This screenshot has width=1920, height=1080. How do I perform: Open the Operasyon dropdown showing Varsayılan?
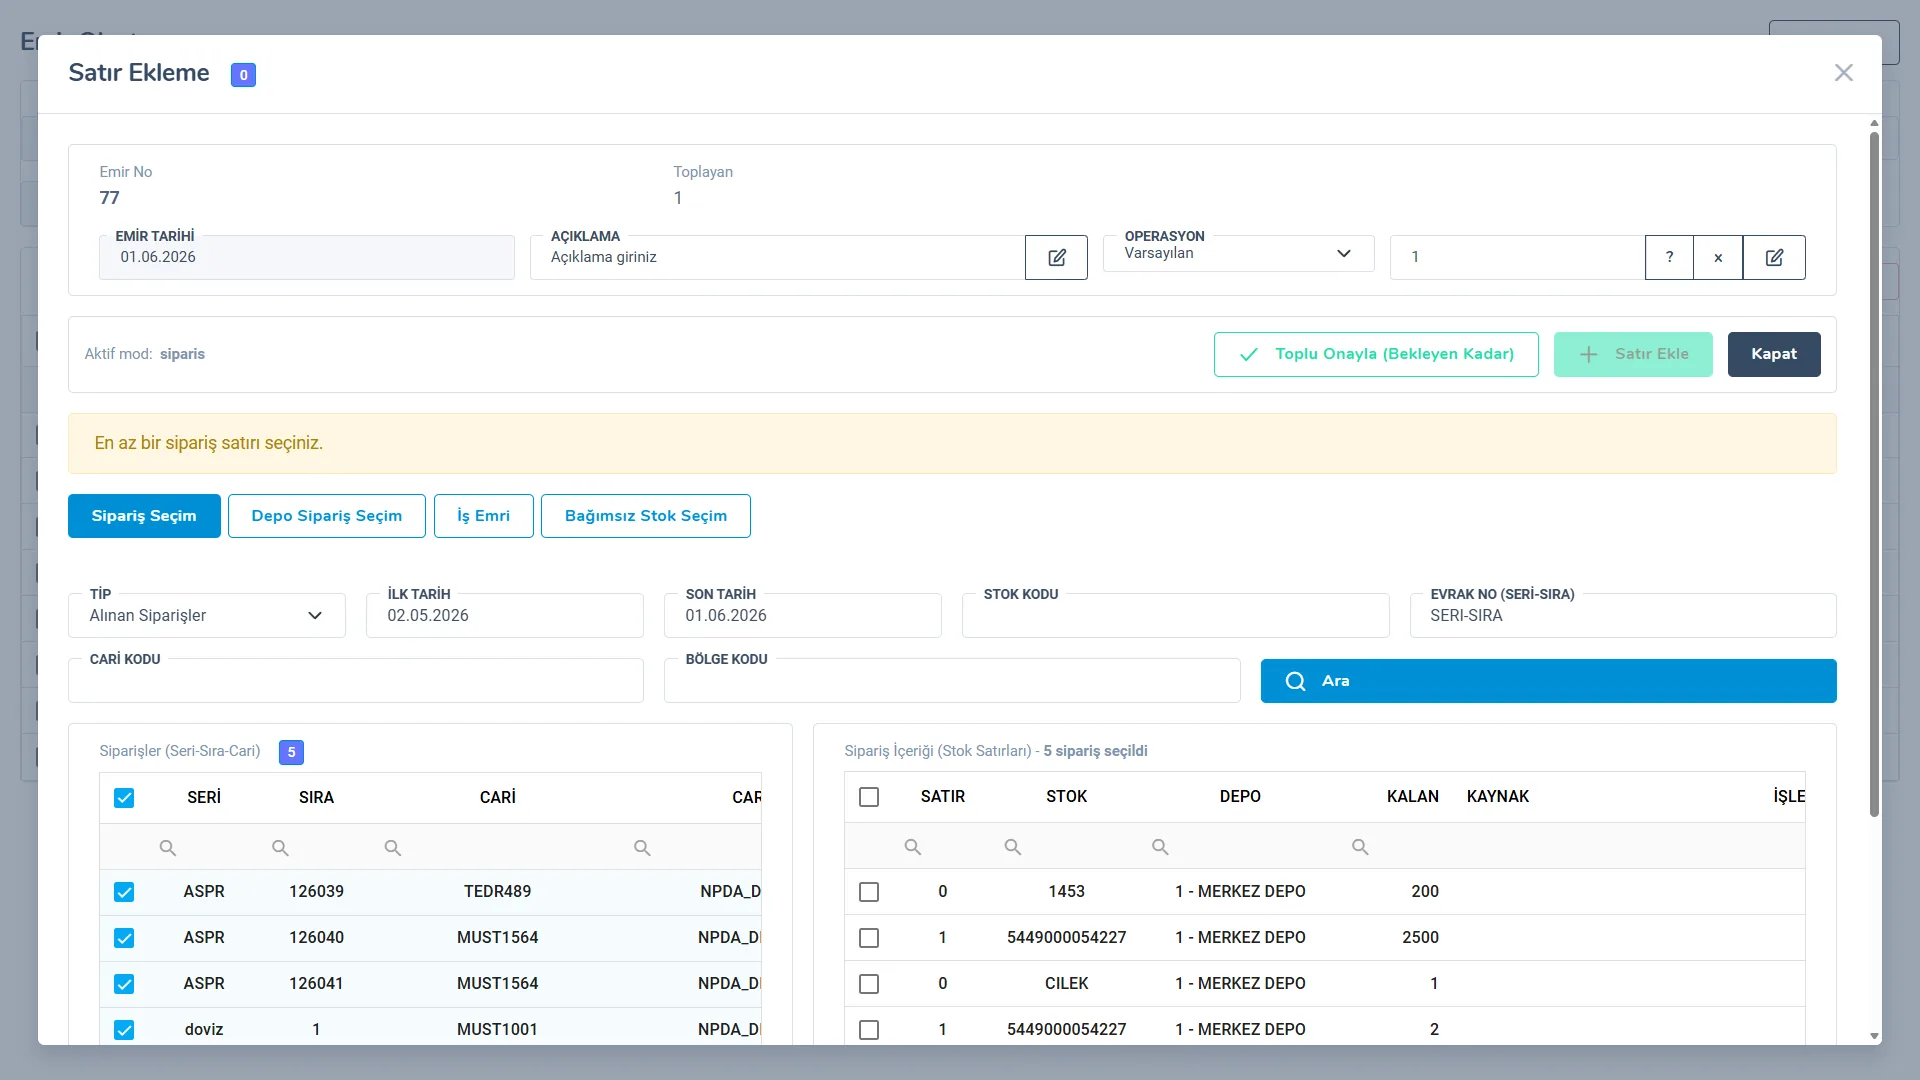pos(1238,254)
